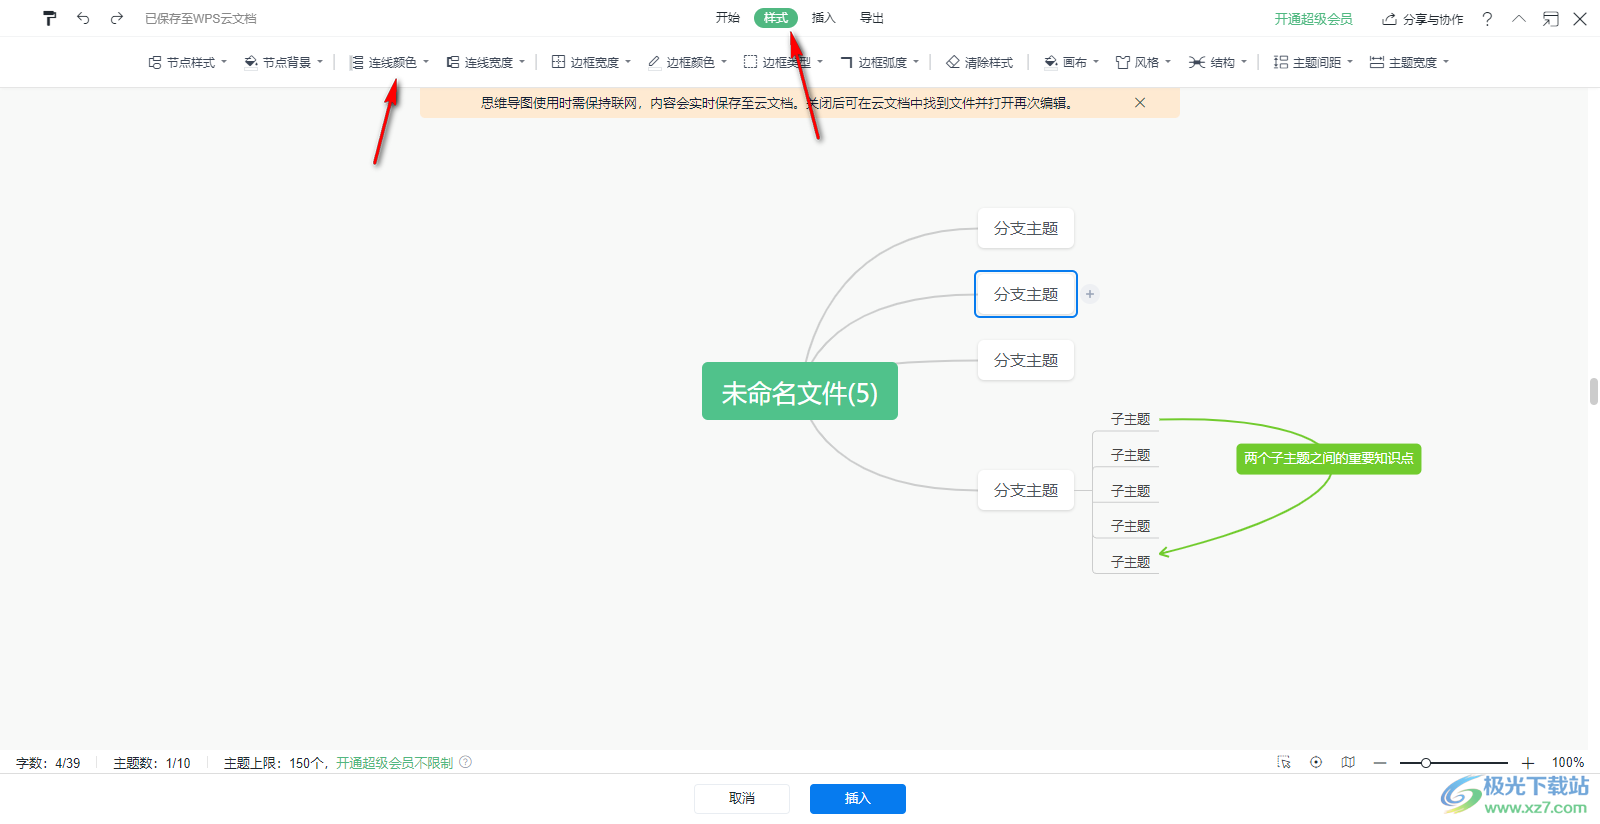Click the highlighted 分支主题 node
This screenshot has height=824, width=1600.
[x=1026, y=294]
